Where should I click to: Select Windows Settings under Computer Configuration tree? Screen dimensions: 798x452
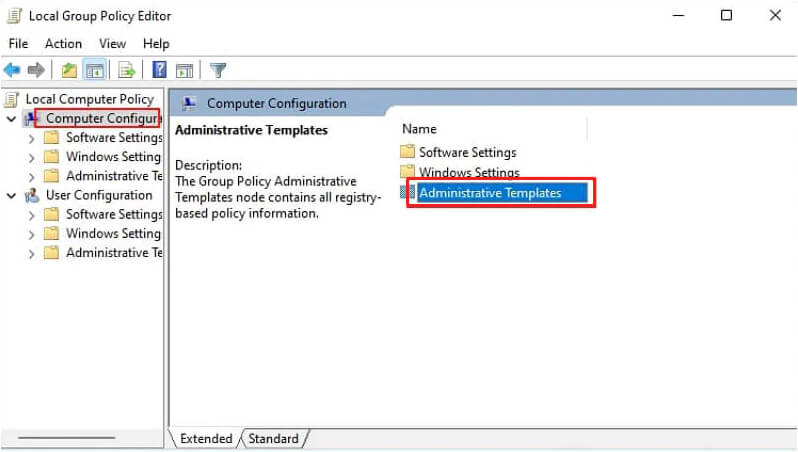pos(113,157)
